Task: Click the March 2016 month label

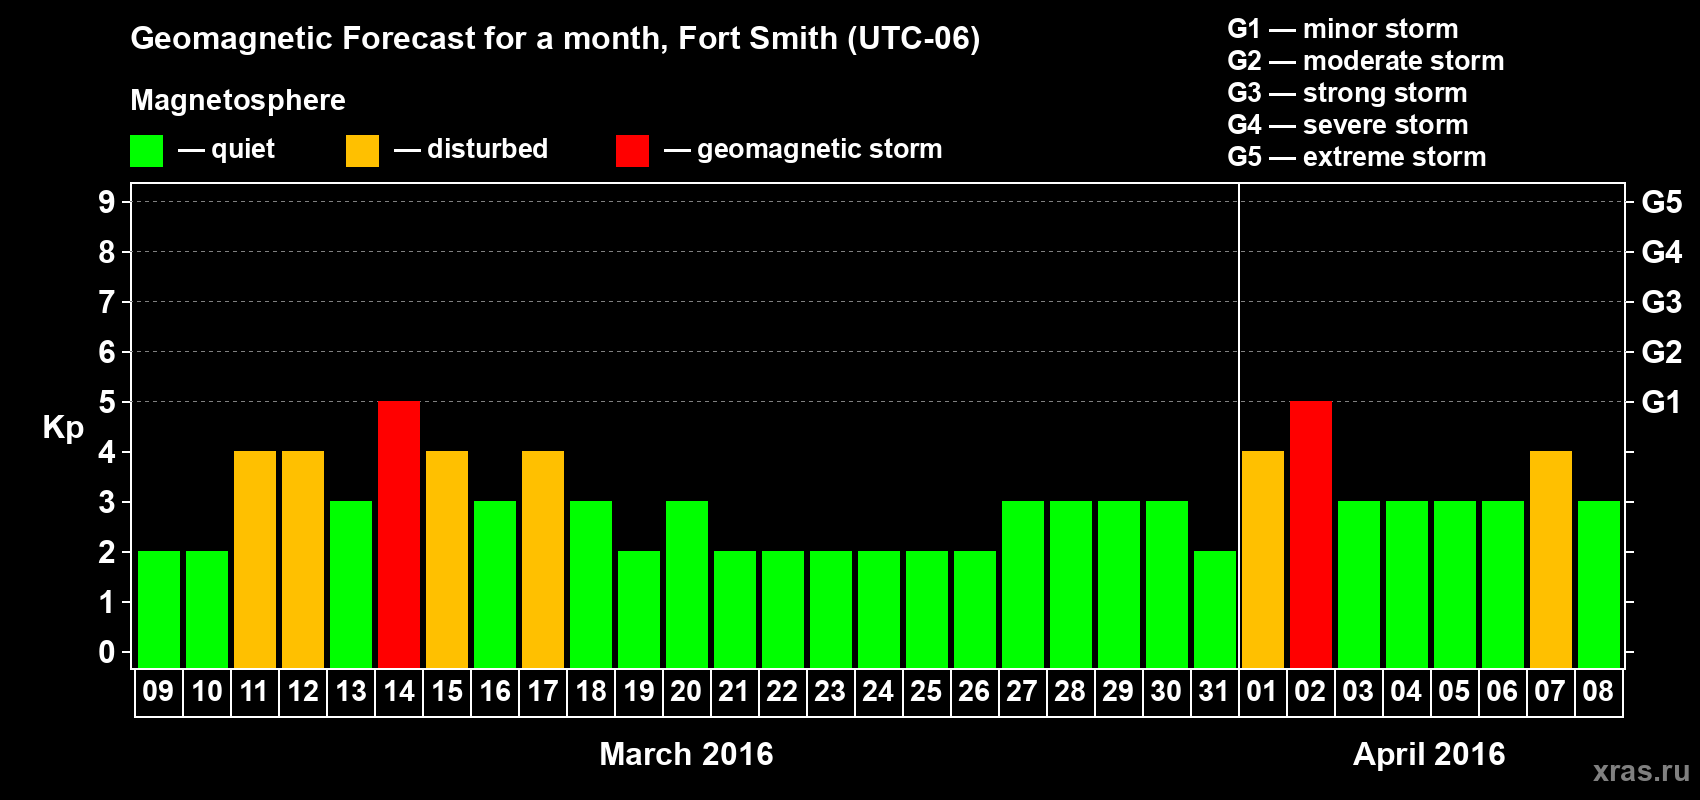Action: pyautogui.click(x=686, y=754)
